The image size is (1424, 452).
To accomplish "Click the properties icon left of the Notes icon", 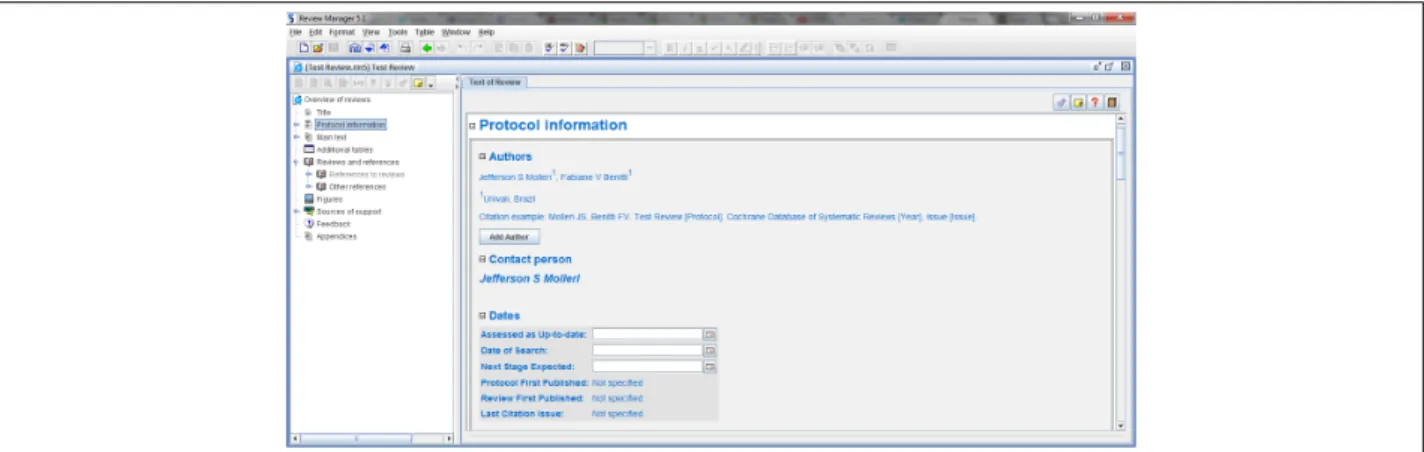I will [x=1062, y=102].
